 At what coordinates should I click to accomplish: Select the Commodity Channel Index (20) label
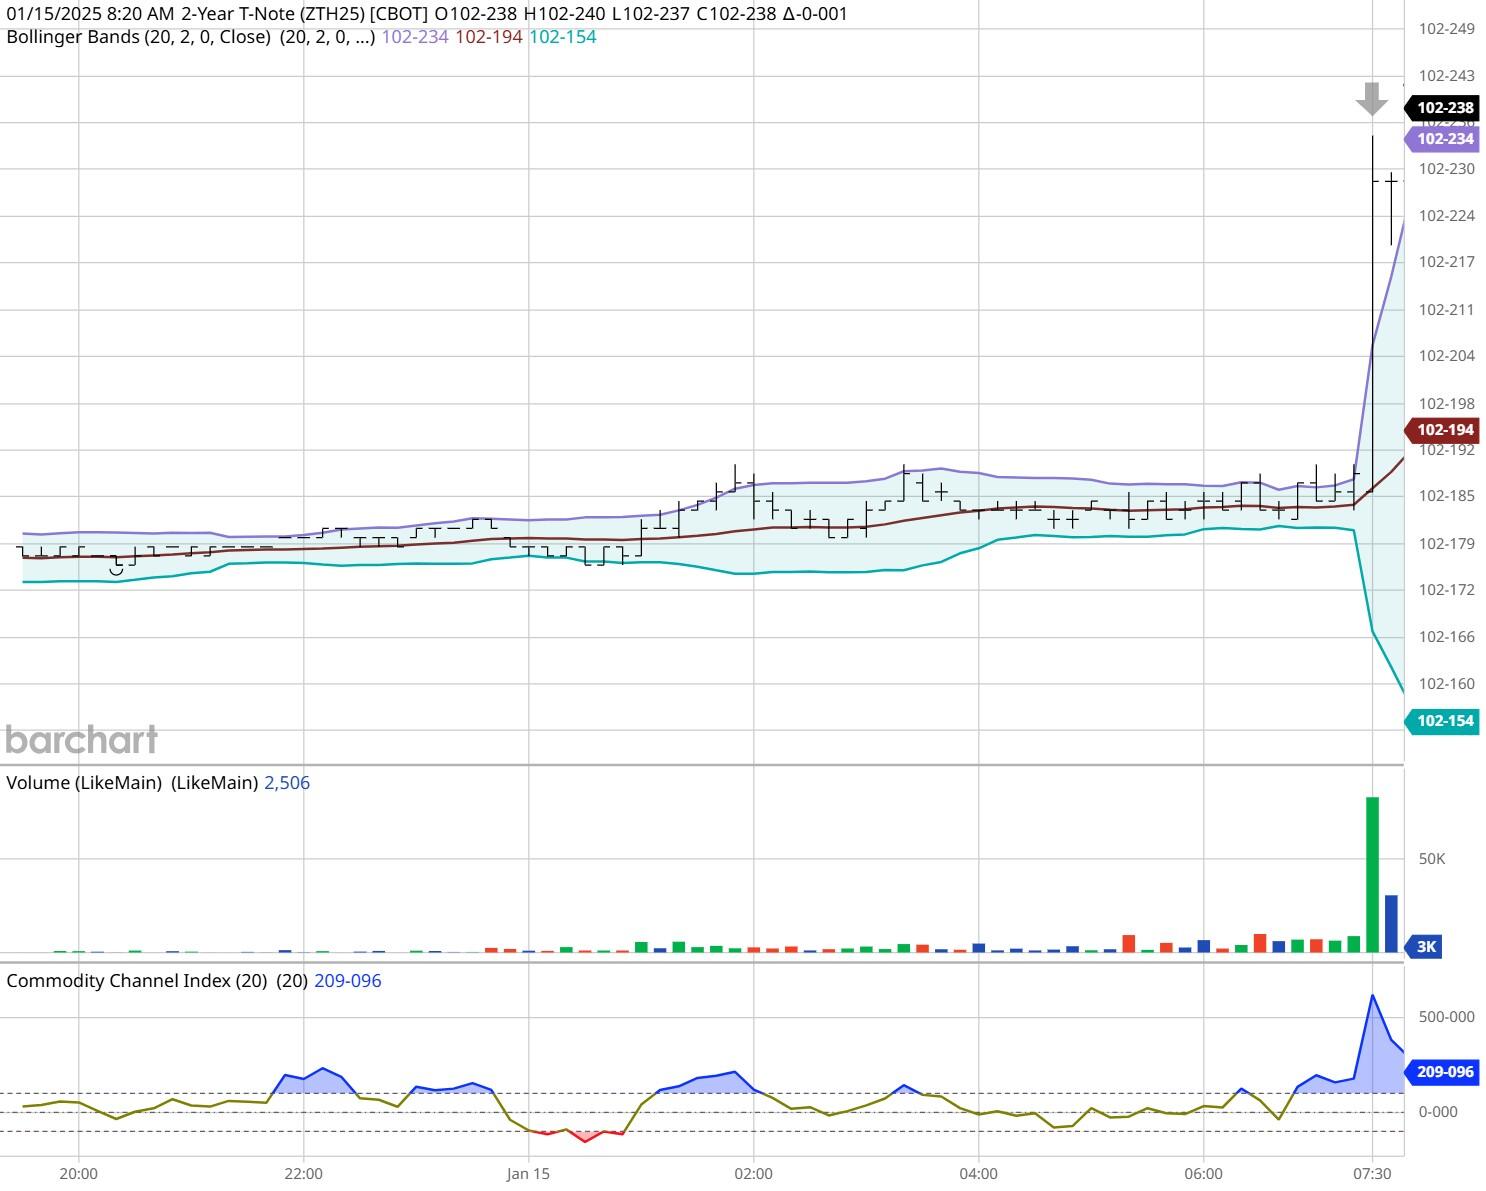click(137, 981)
